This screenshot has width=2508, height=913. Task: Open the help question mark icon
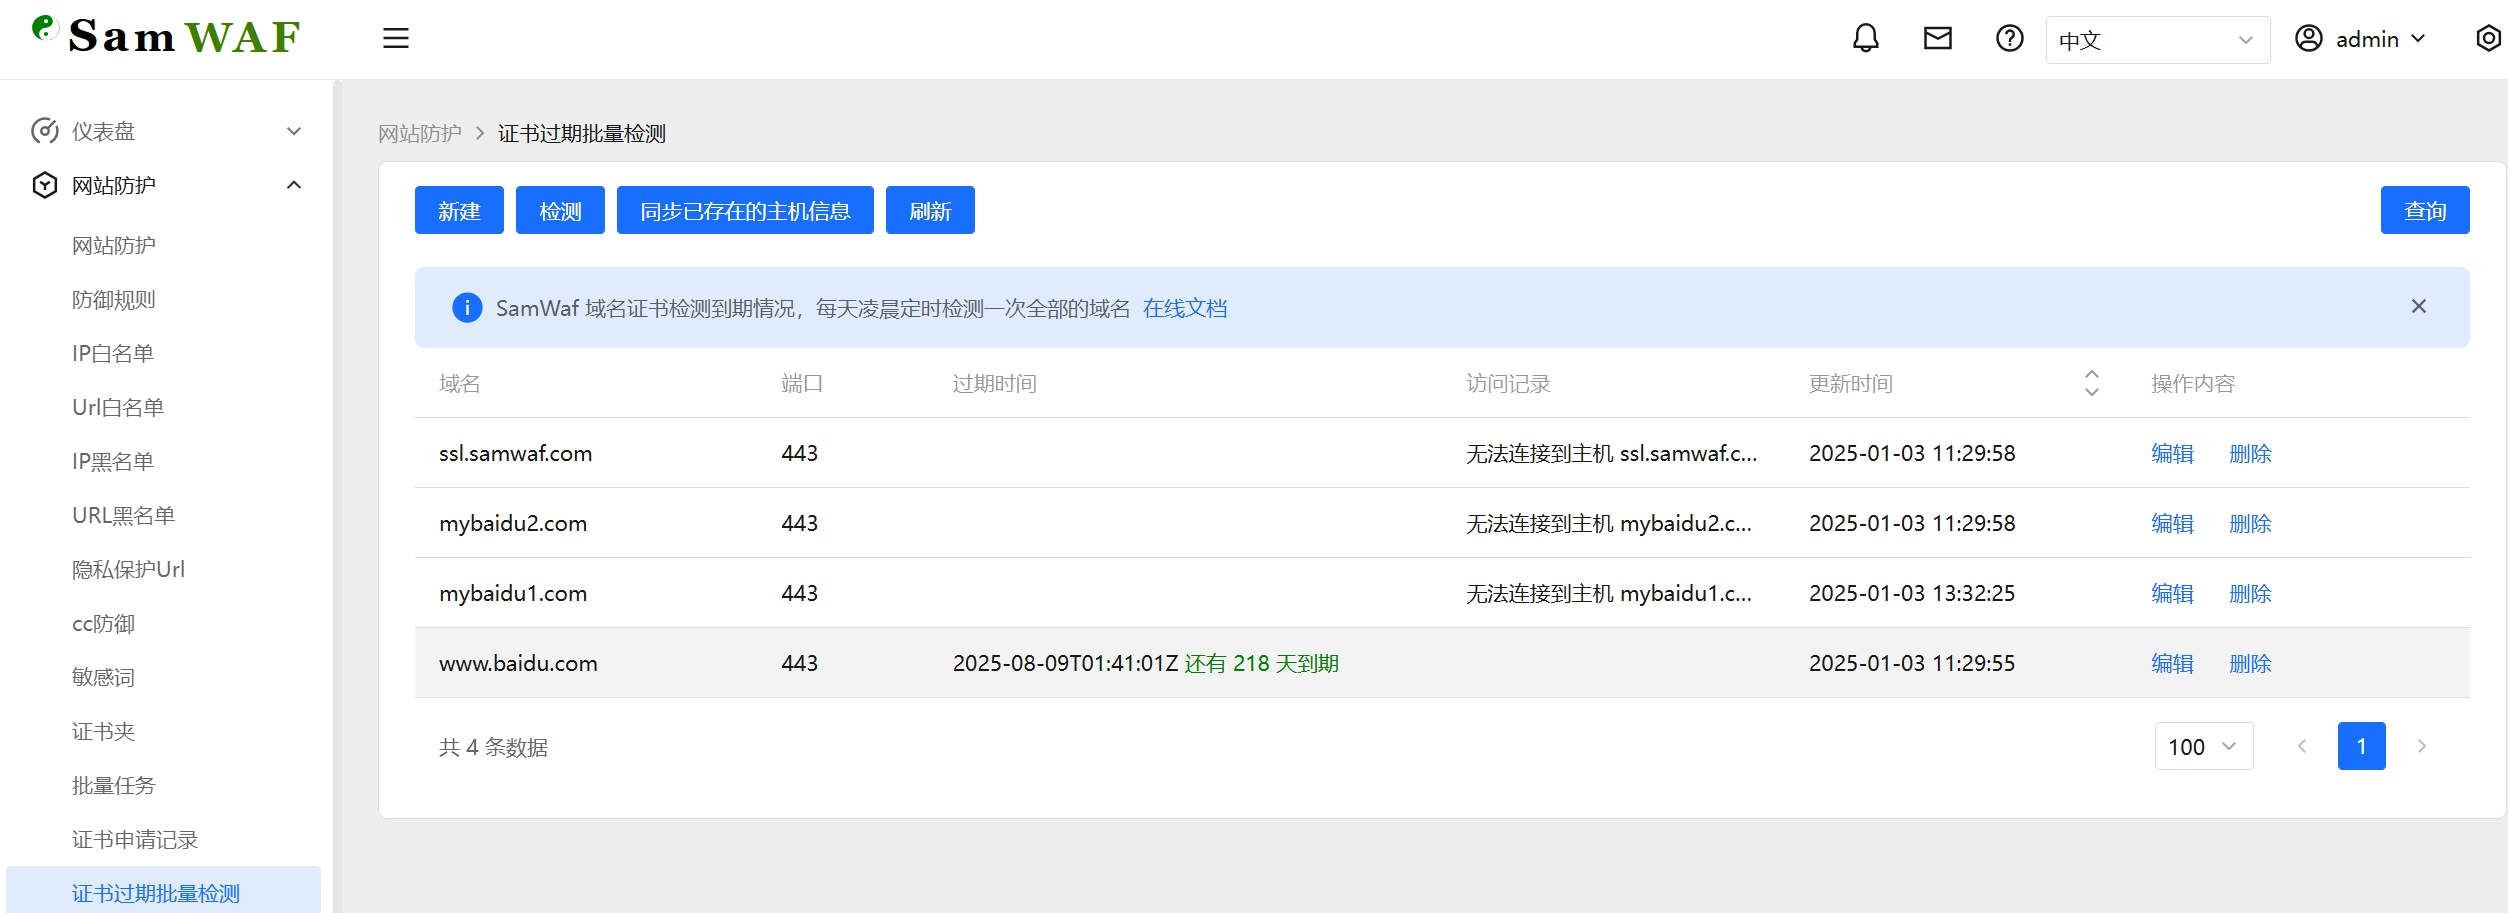(2010, 39)
